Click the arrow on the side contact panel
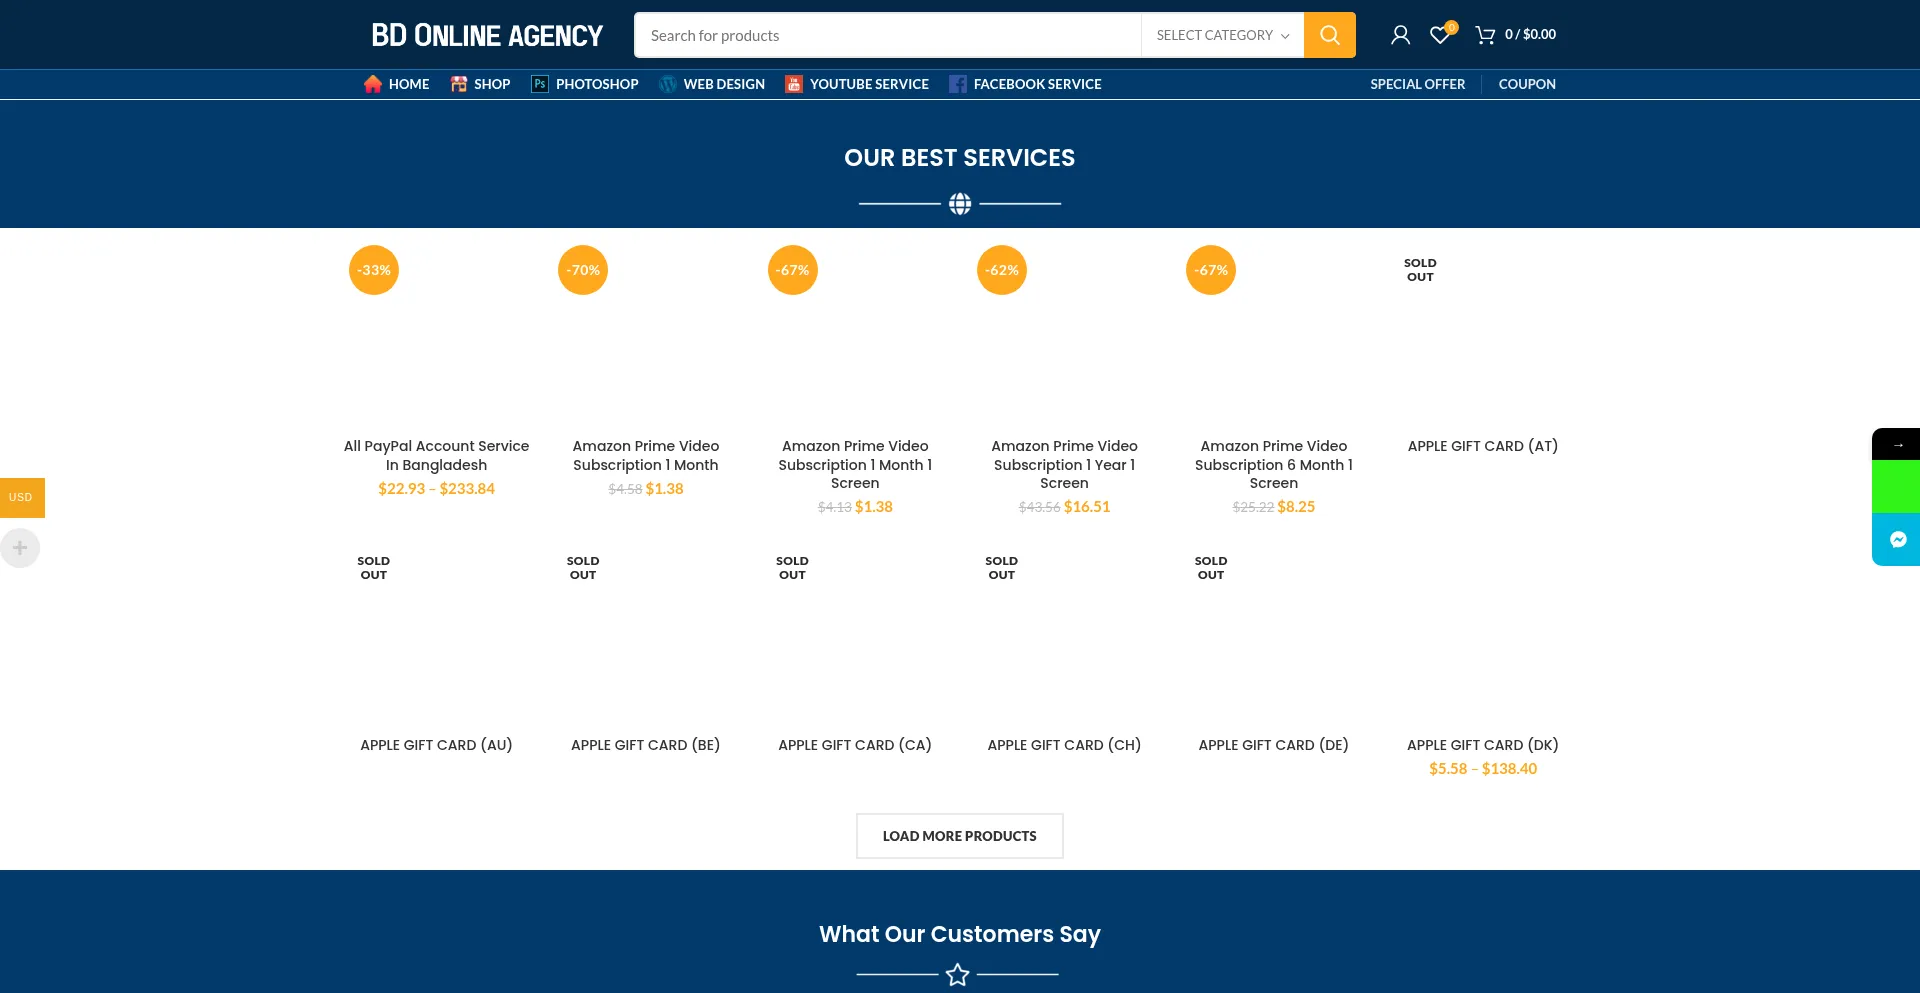Image resolution: width=1920 pixels, height=993 pixels. [1897, 444]
